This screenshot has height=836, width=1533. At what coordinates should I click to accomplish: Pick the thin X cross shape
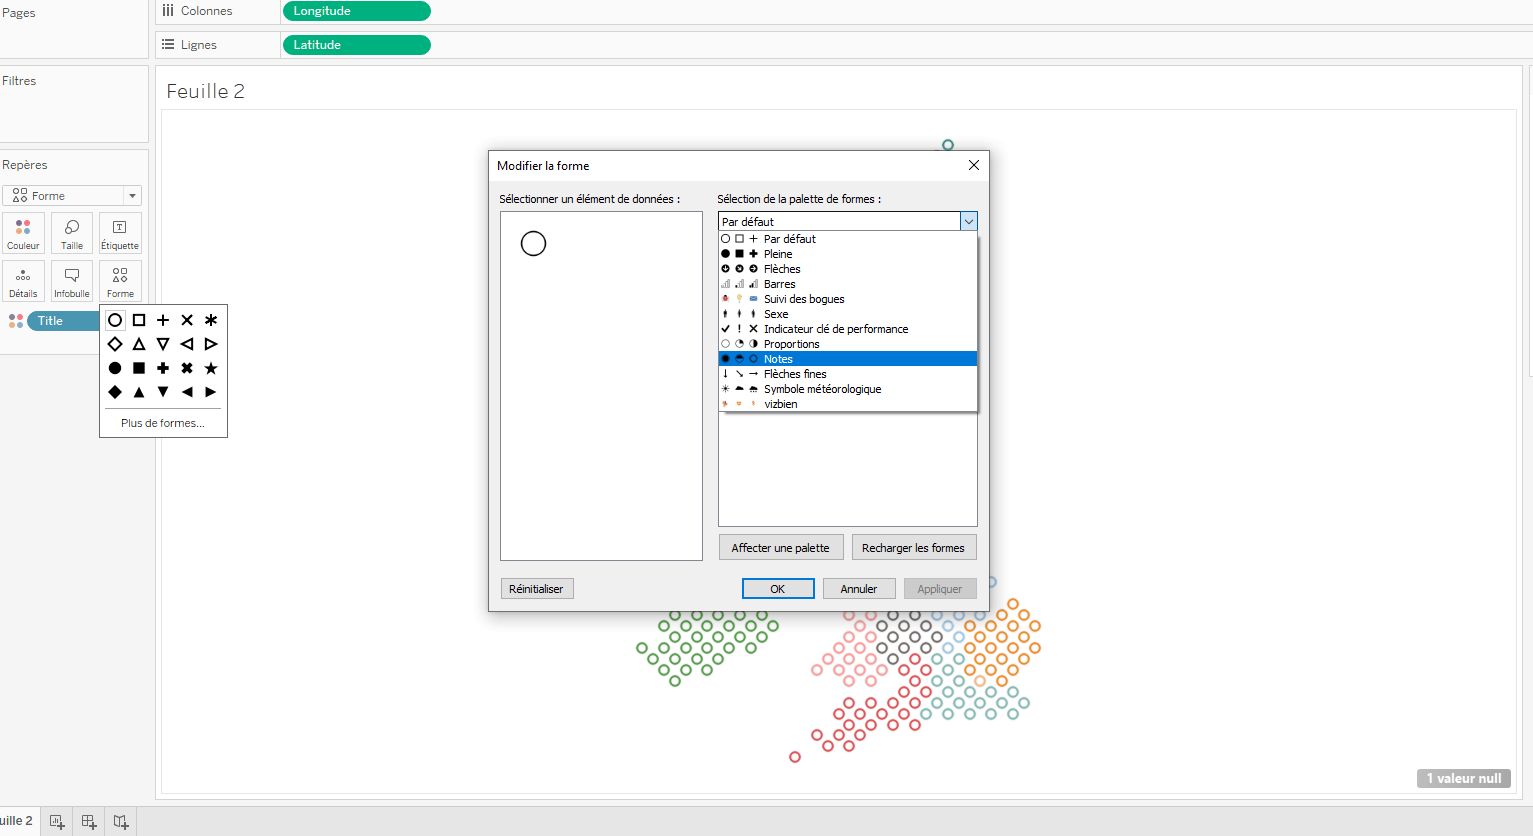187,320
